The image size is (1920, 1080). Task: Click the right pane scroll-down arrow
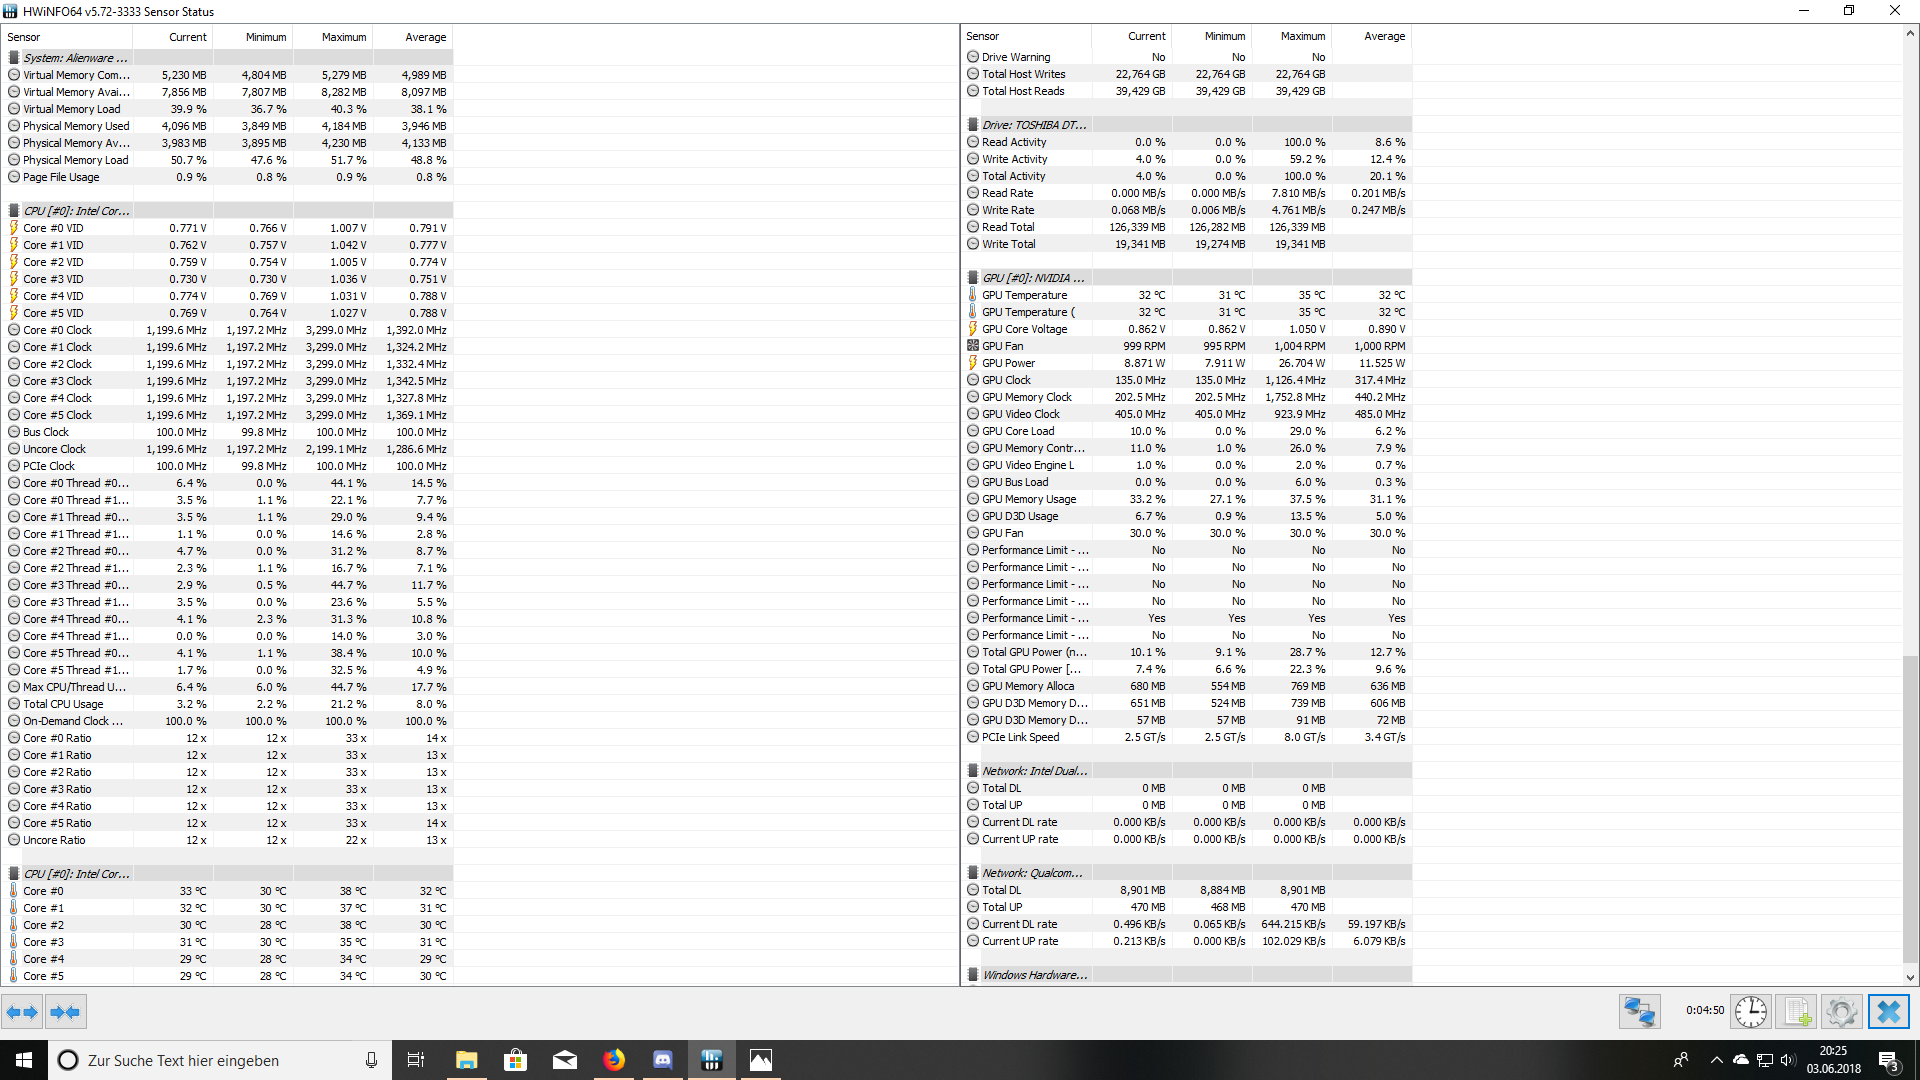click(1910, 977)
